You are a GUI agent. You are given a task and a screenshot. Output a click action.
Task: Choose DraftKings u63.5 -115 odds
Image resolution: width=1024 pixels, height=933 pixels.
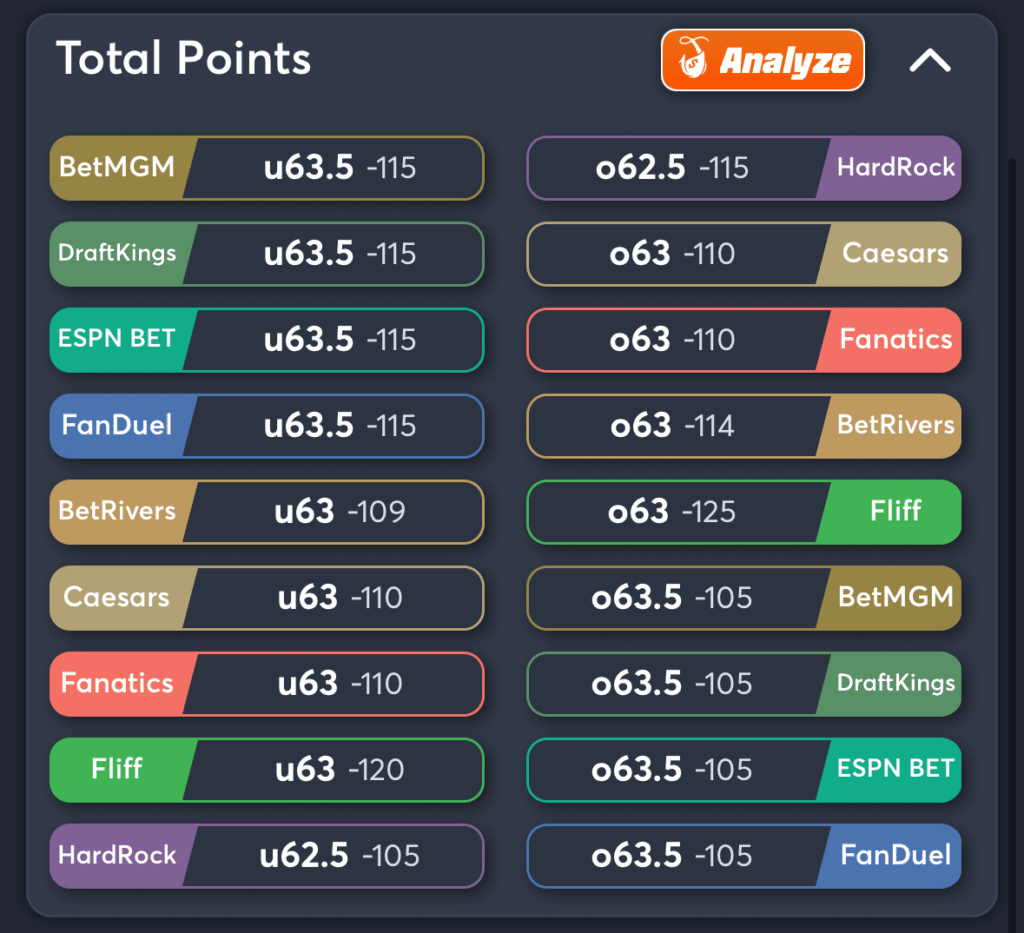point(267,254)
